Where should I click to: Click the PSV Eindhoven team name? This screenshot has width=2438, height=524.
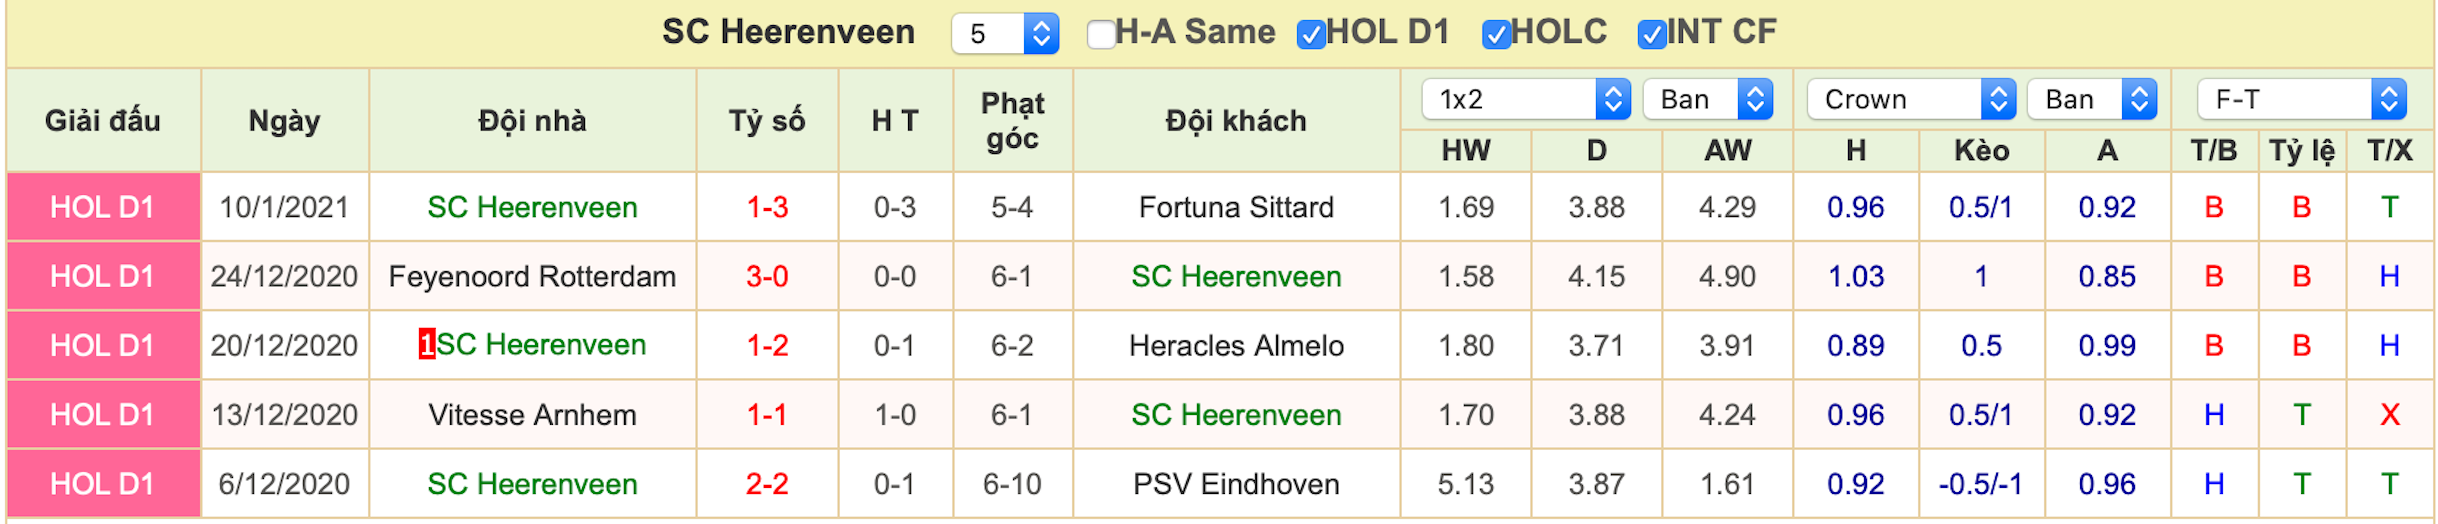point(1236,484)
